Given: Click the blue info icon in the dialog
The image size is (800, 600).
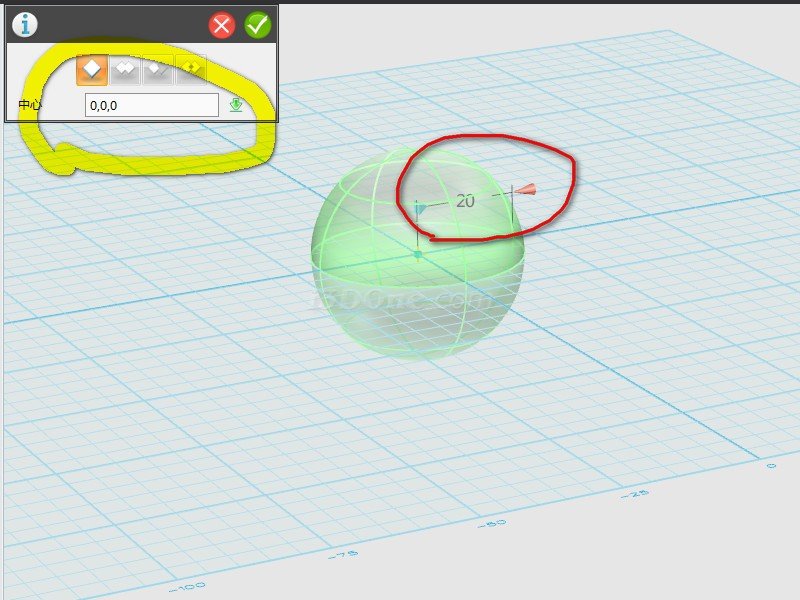Looking at the screenshot, I should click(23, 25).
